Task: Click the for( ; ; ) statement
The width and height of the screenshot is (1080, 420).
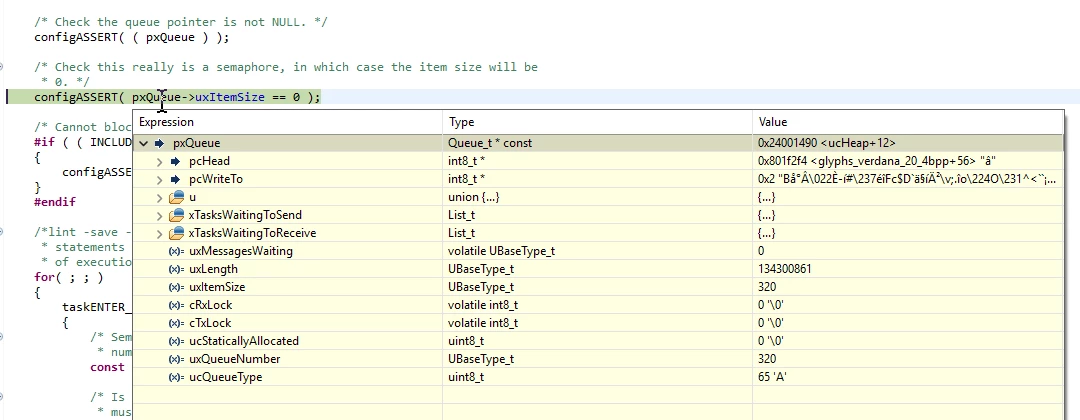Action: pyautogui.click(x=69, y=277)
